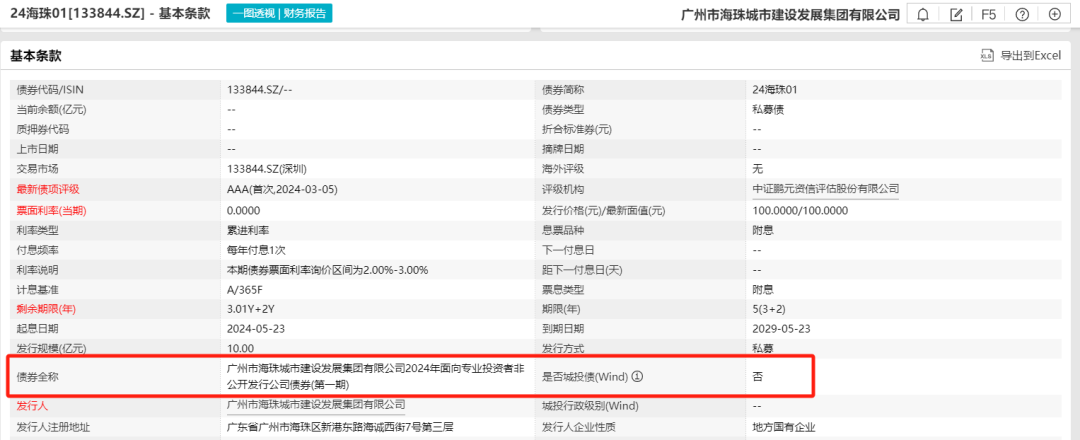
Task: Click 导出到Excel export link
Action: click(x=1030, y=56)
